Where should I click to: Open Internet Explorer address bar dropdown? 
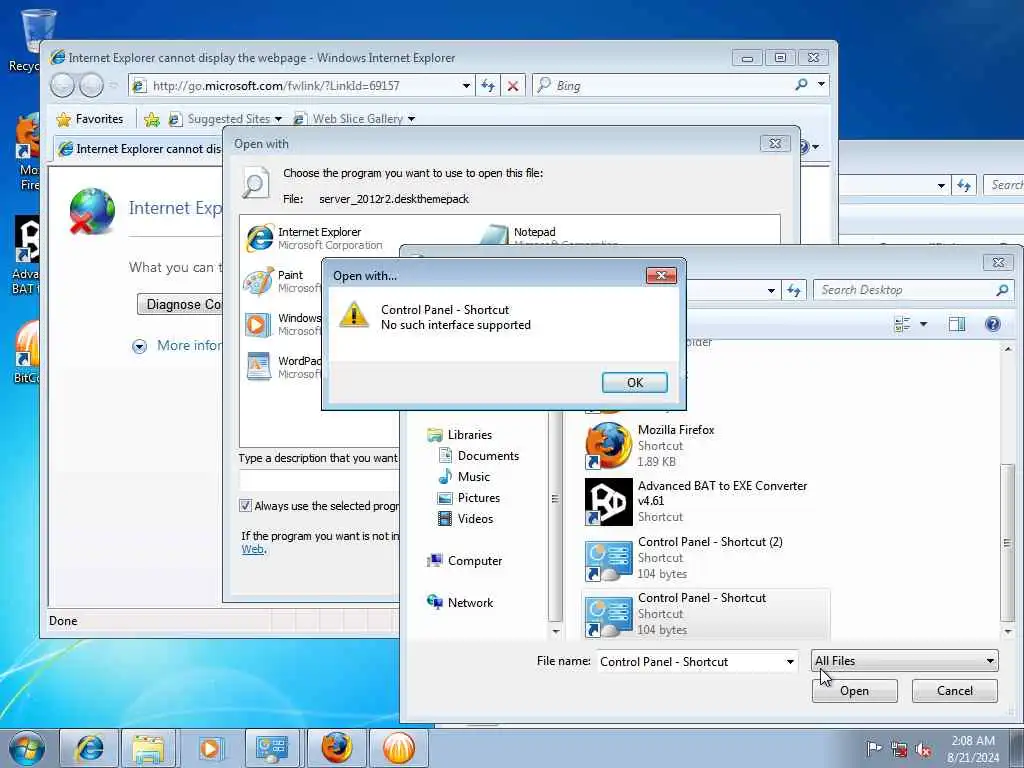click(x=466, y=86)
